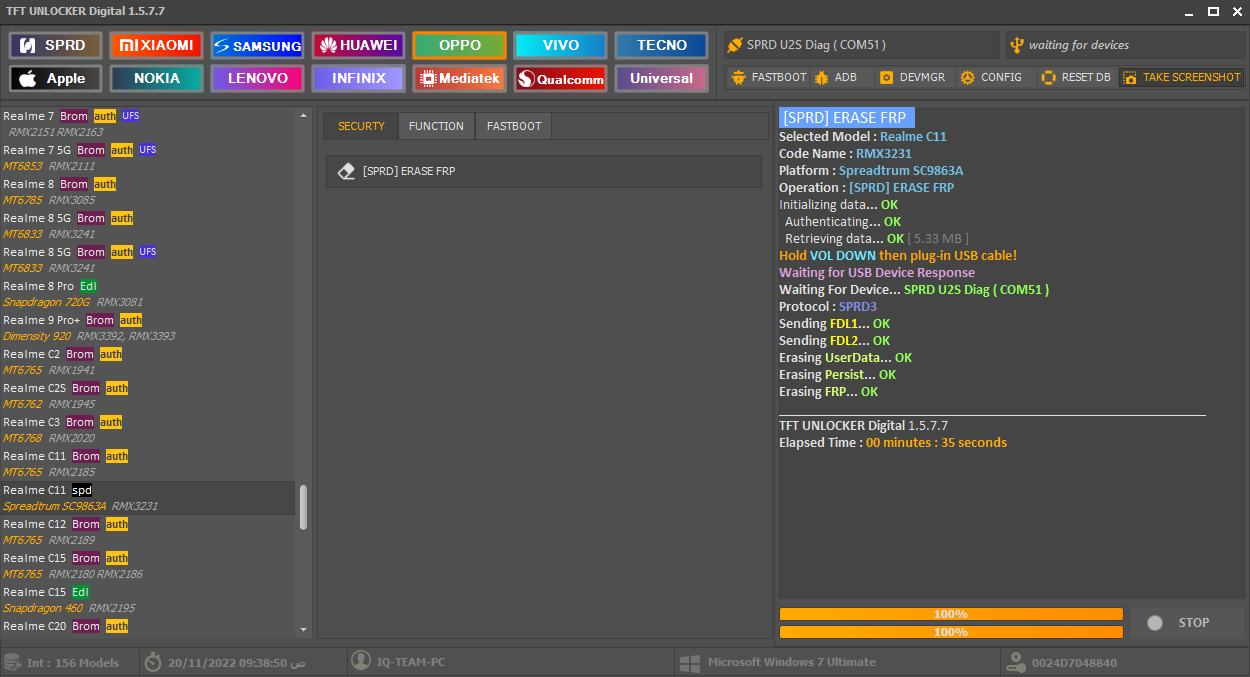This screenshot has height=677, width=1250.
Task: Click the model list scroll-up arrow
Action: pyautogui.click(x=303, y=114)
